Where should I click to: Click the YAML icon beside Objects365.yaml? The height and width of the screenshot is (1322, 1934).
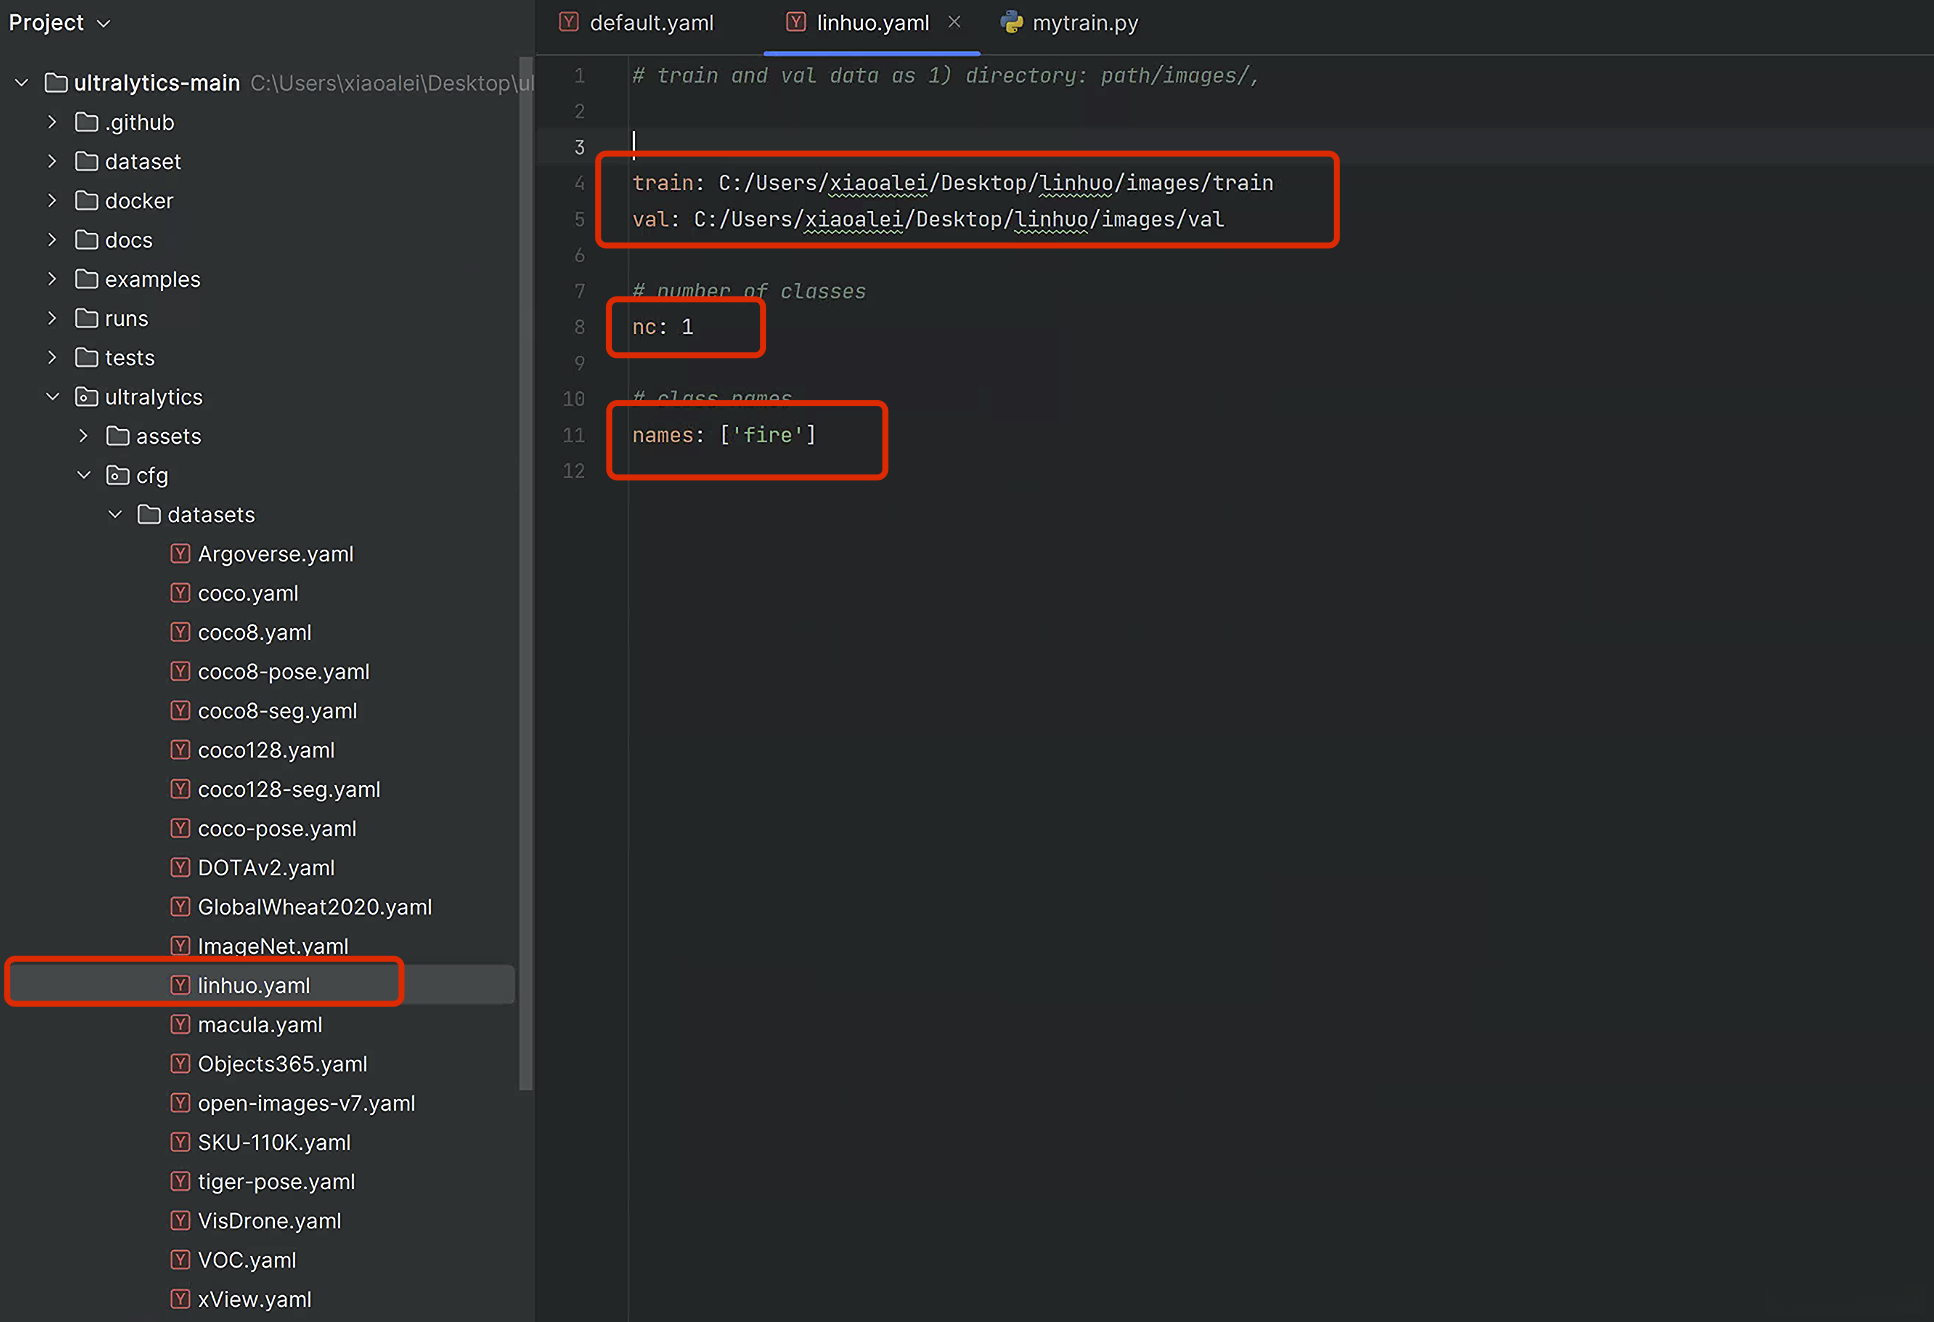pyautogui.click(x=180, y=1064)
